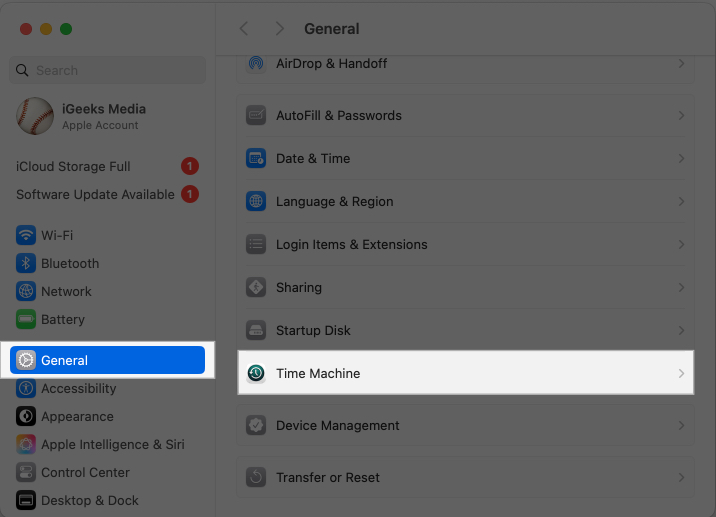716x517 pixels.
Task: Open the Appearance icon
Action: 26,417
